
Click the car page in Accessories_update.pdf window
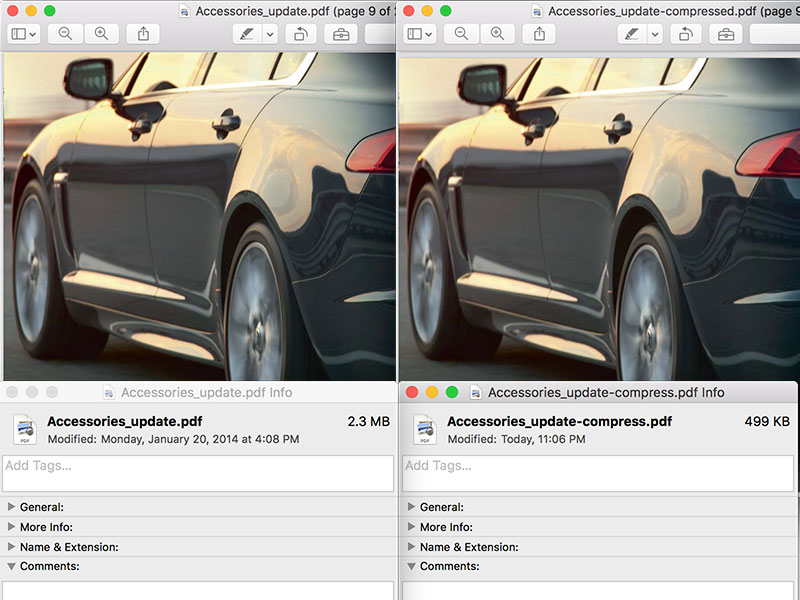pos(199,216)
